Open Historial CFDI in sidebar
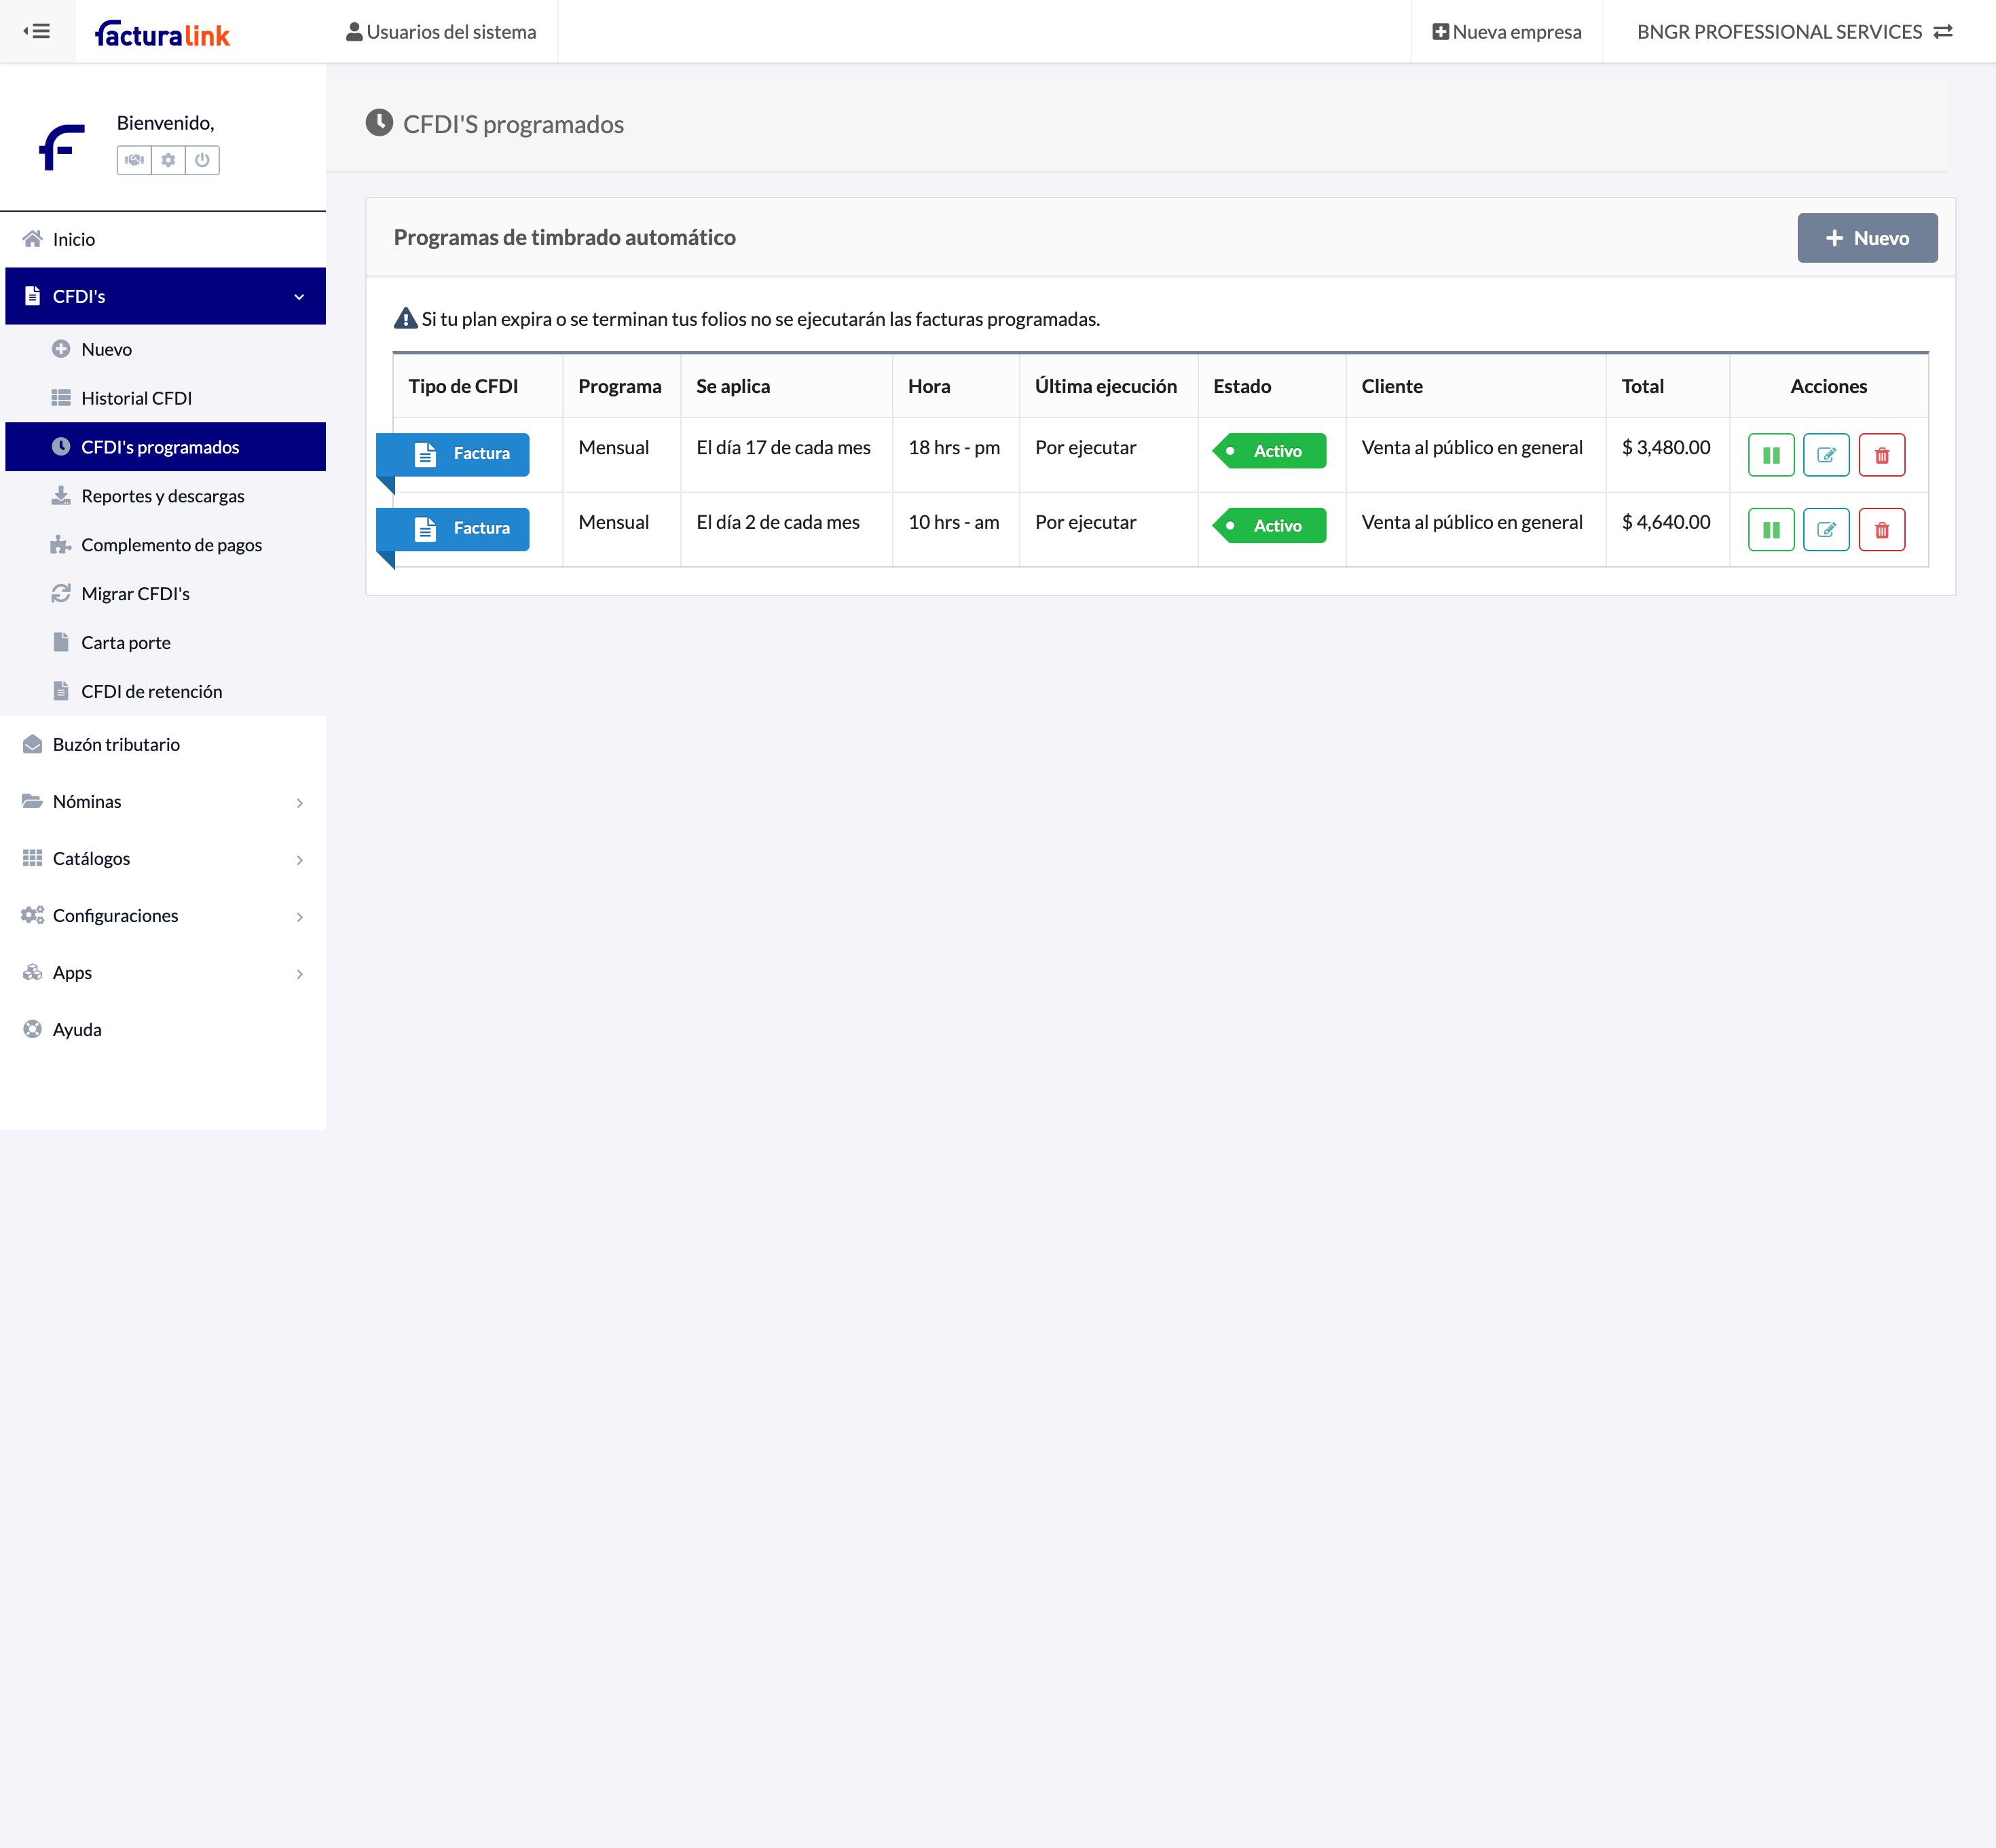This screenshot has height=1848, width=1996. [x=136, y=398]
